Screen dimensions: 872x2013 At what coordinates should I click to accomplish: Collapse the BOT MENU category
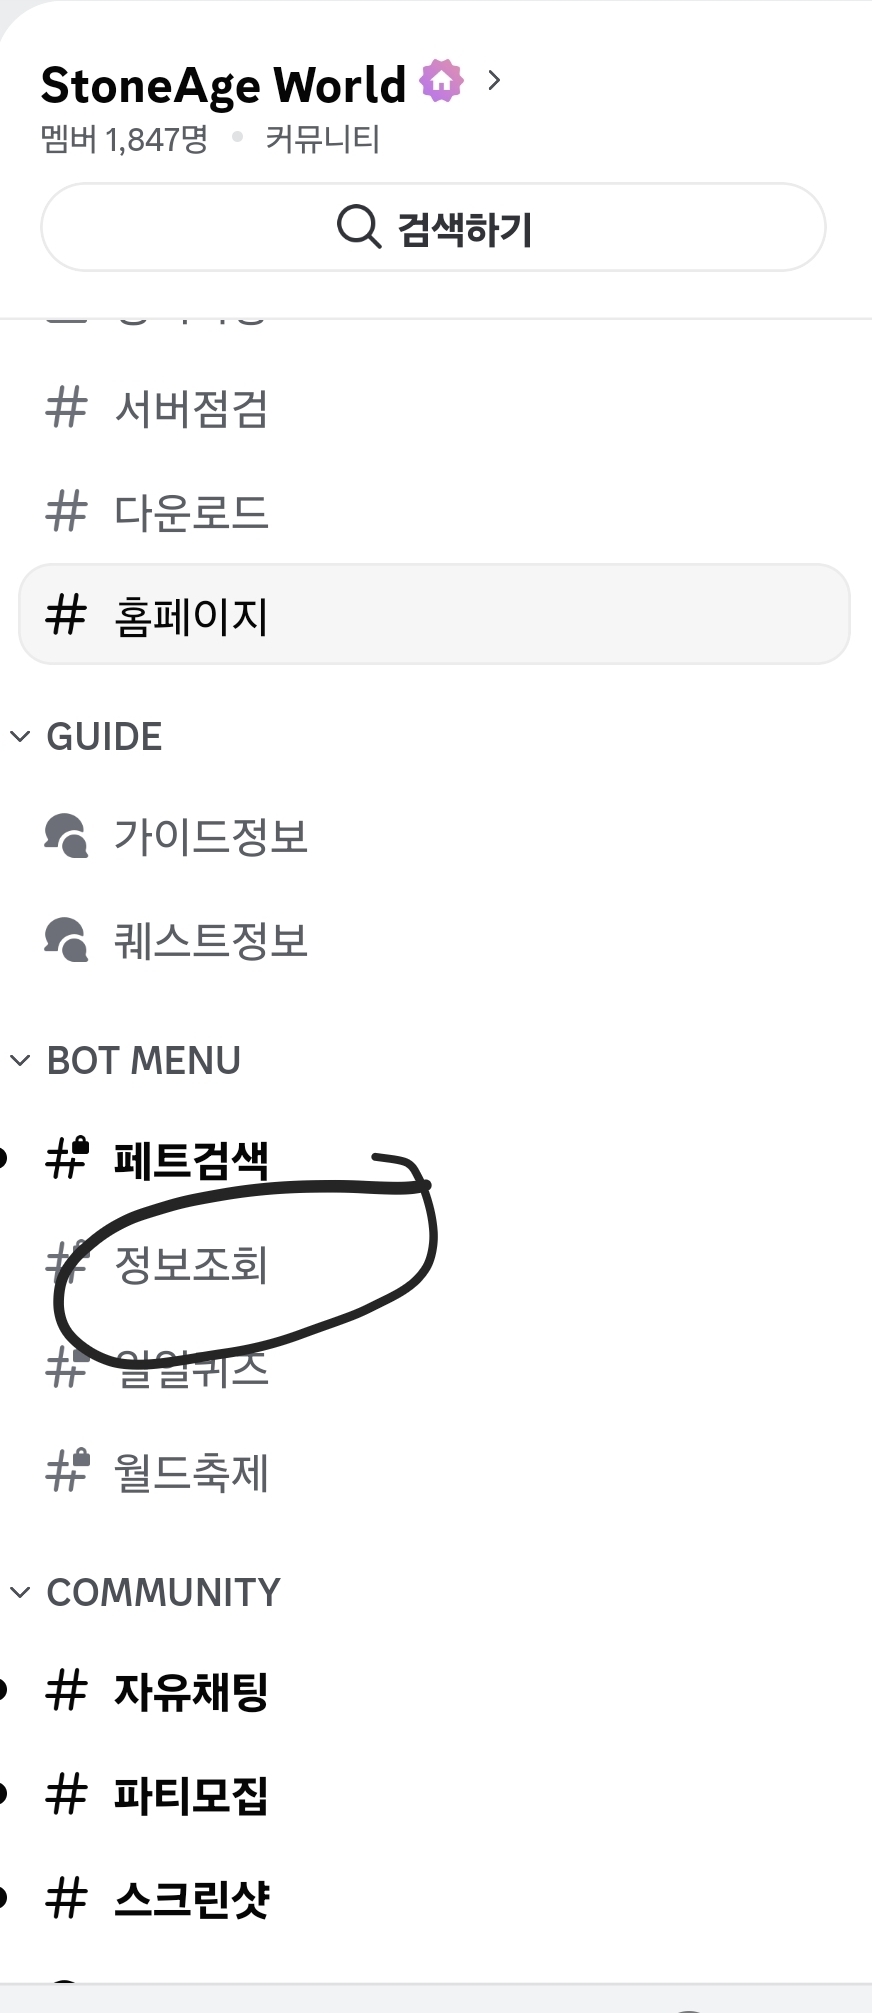click(x=20, y=1061)
